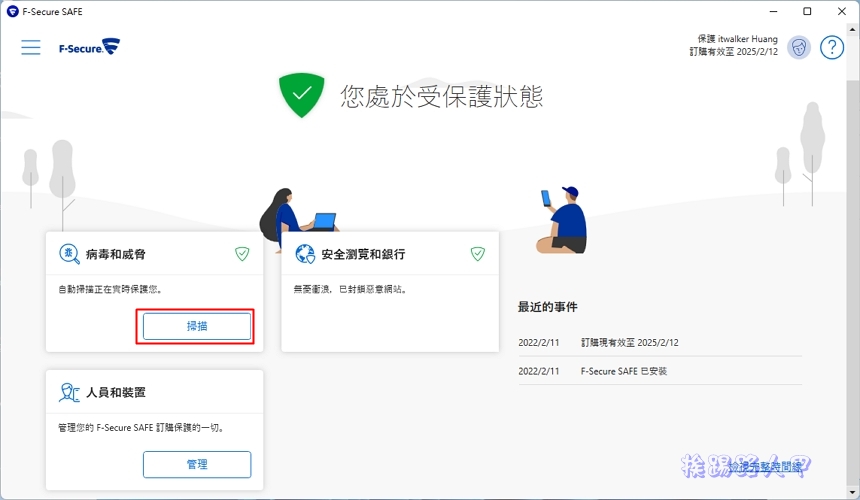
Task: Click the globe icon for 安全瀏覽和銀行
Action: point(305,254)
